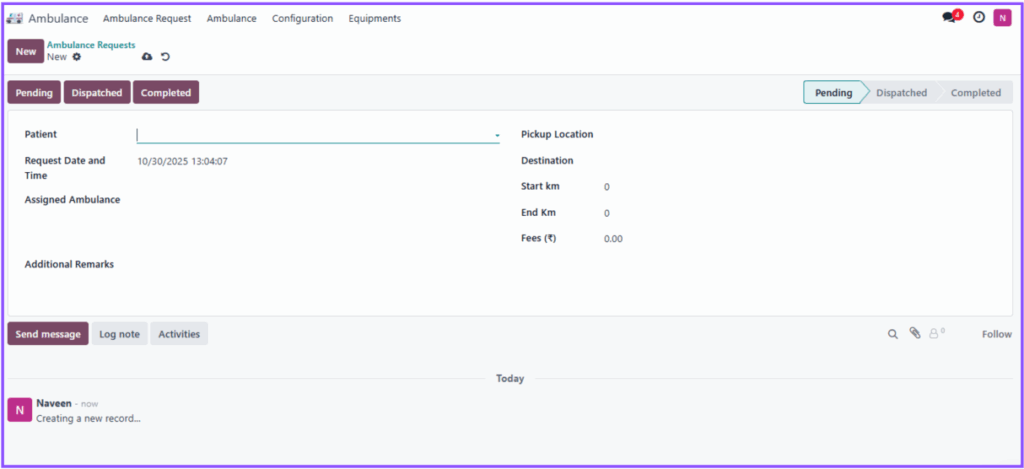Click the Ambulance Requests breadcrumb link
Image resolution: width=1024 pixels, height=469 pixels.
coord(91,45)
